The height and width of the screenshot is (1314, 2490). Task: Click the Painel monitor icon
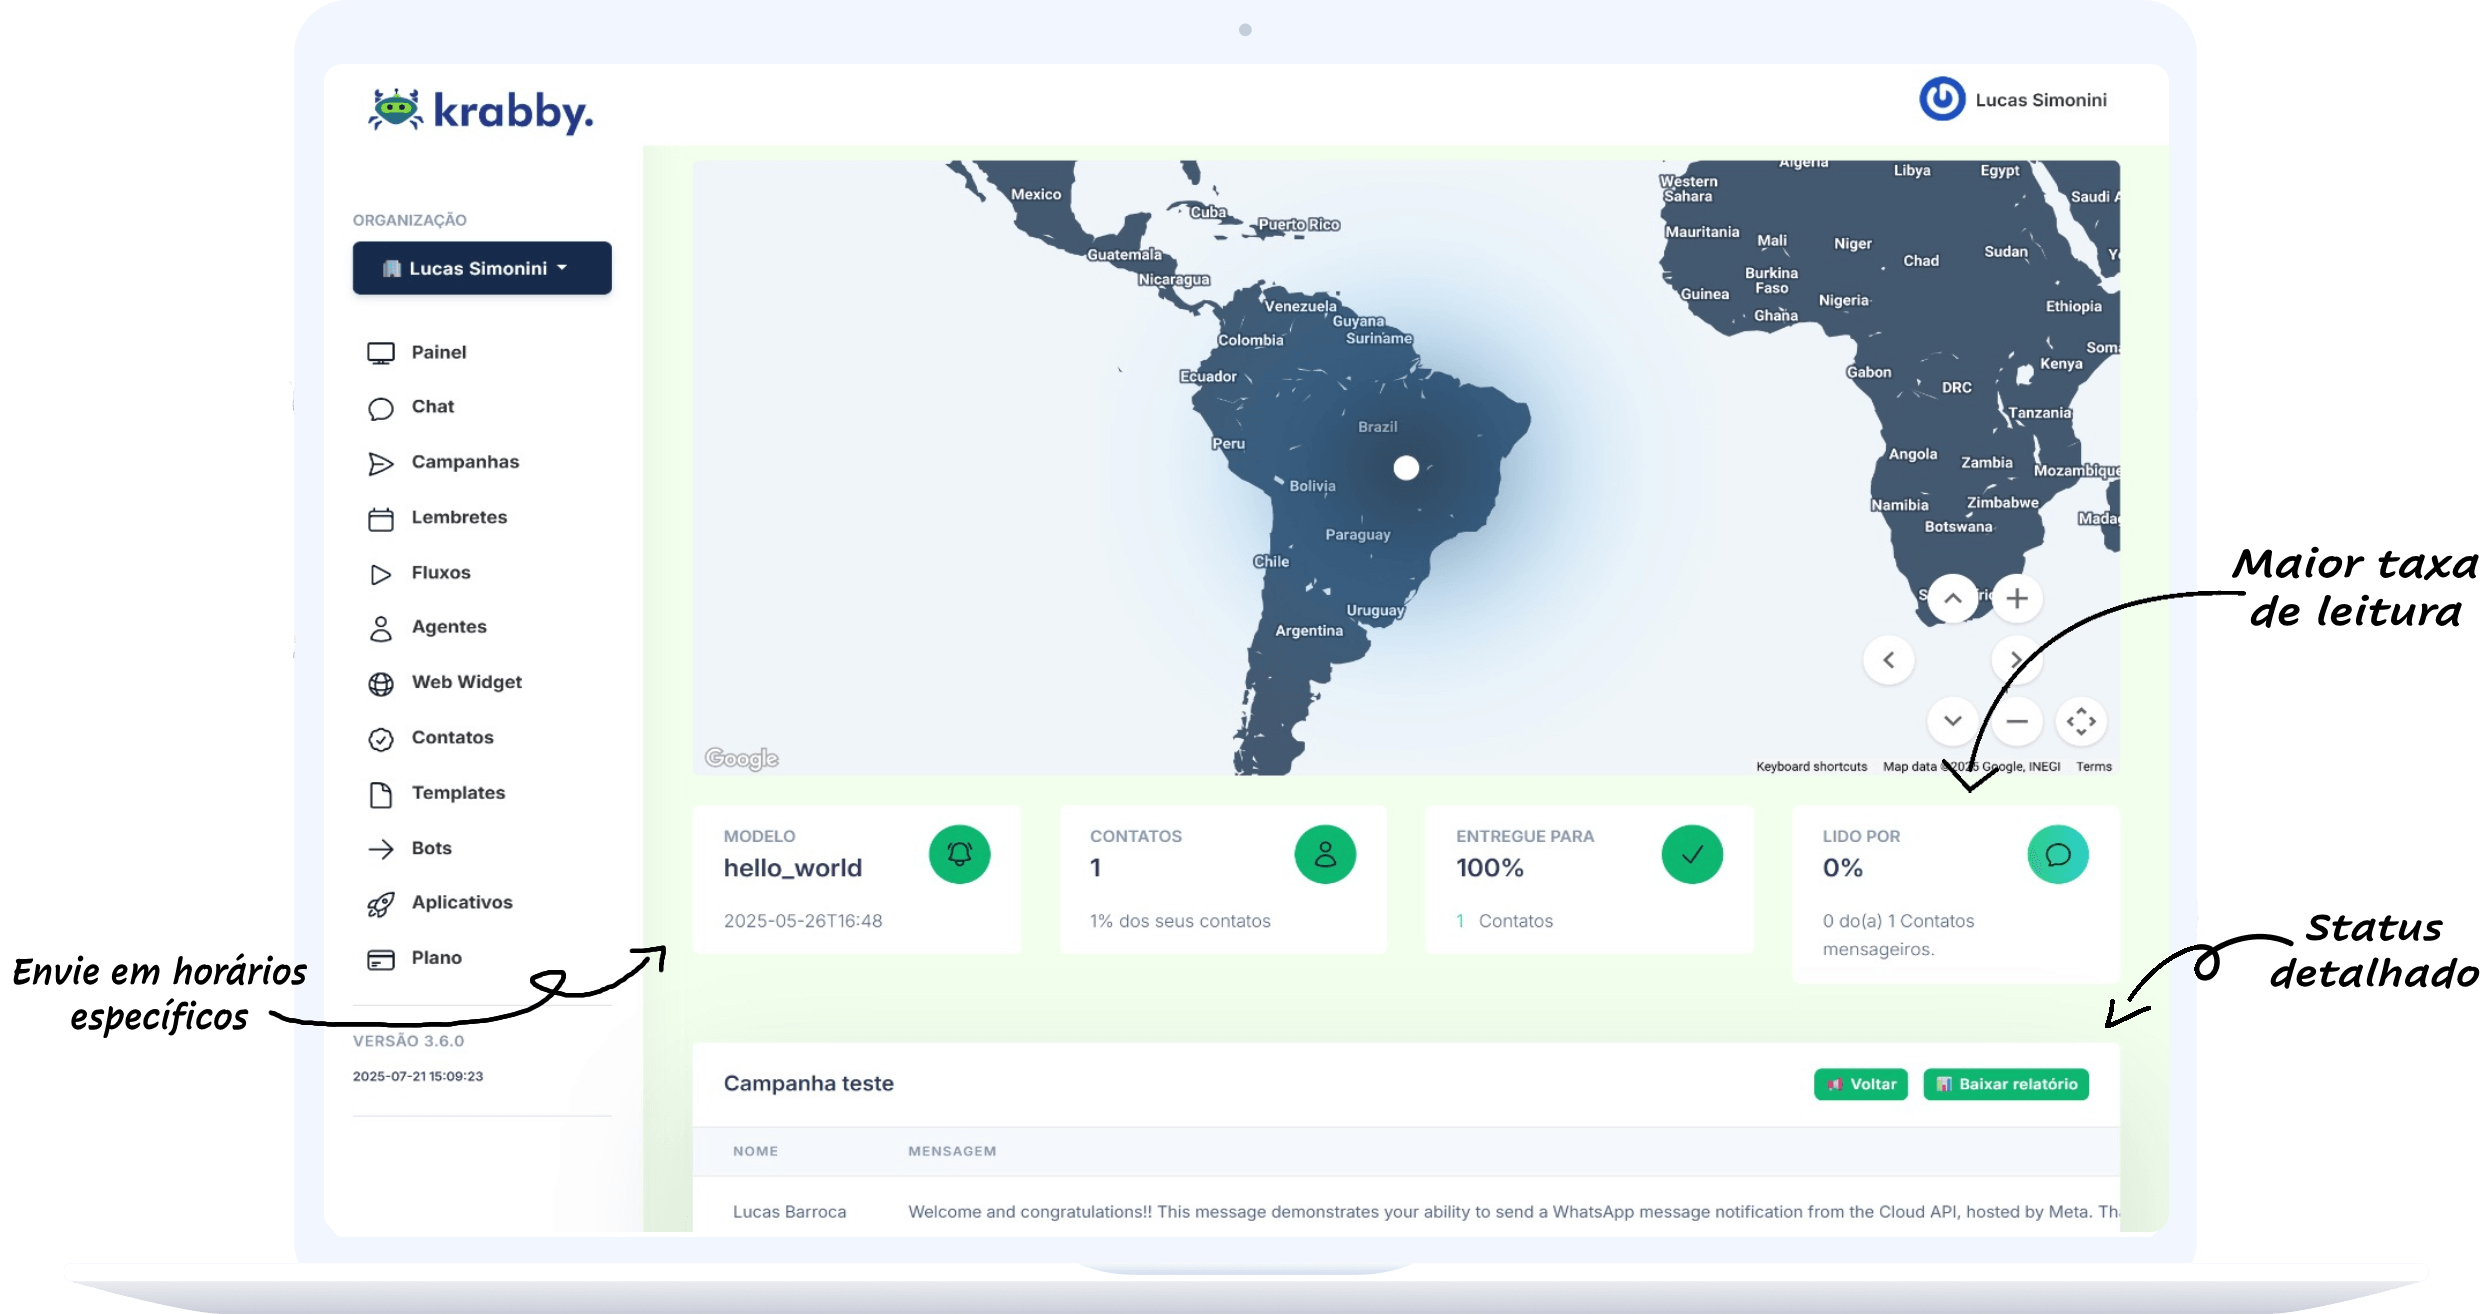[x=381, y=353]
